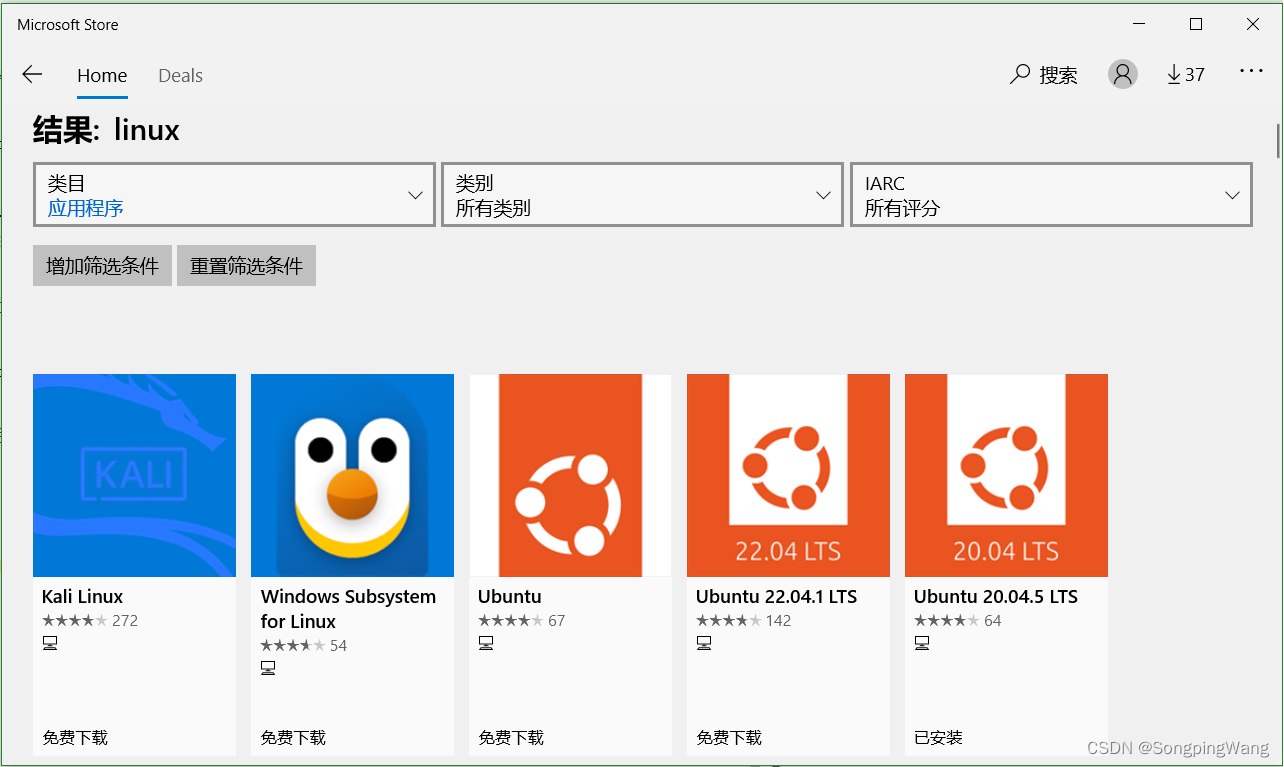Click Kali Linux 免费下载
This screenshot has height=767, width=1284.
point(75,738)
